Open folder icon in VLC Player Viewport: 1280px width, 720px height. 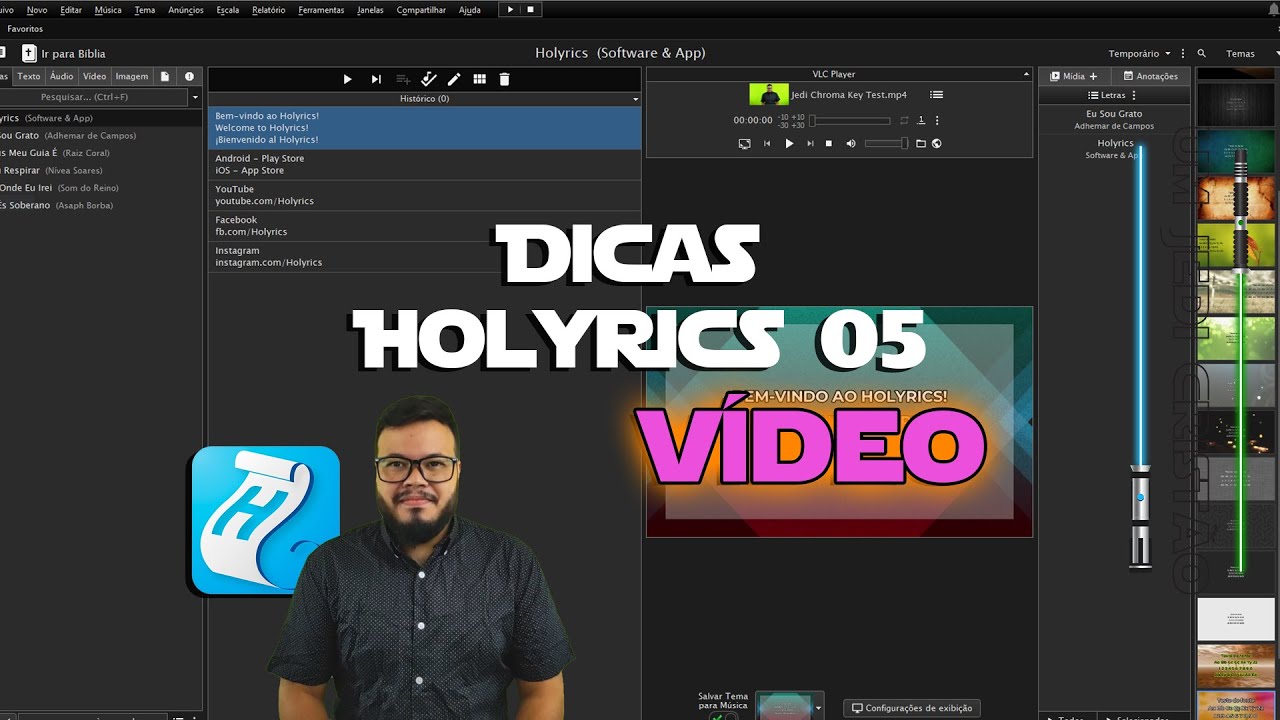point(921,144)
